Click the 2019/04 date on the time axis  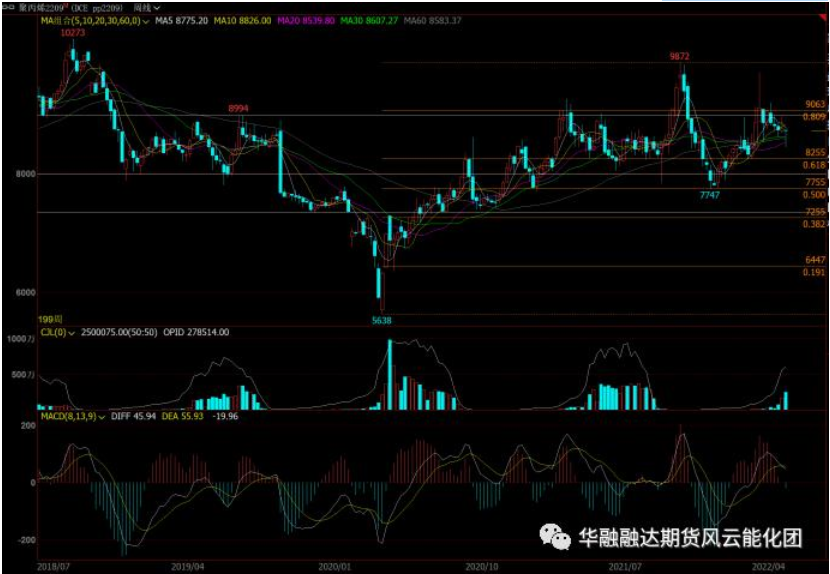[188, 567]
